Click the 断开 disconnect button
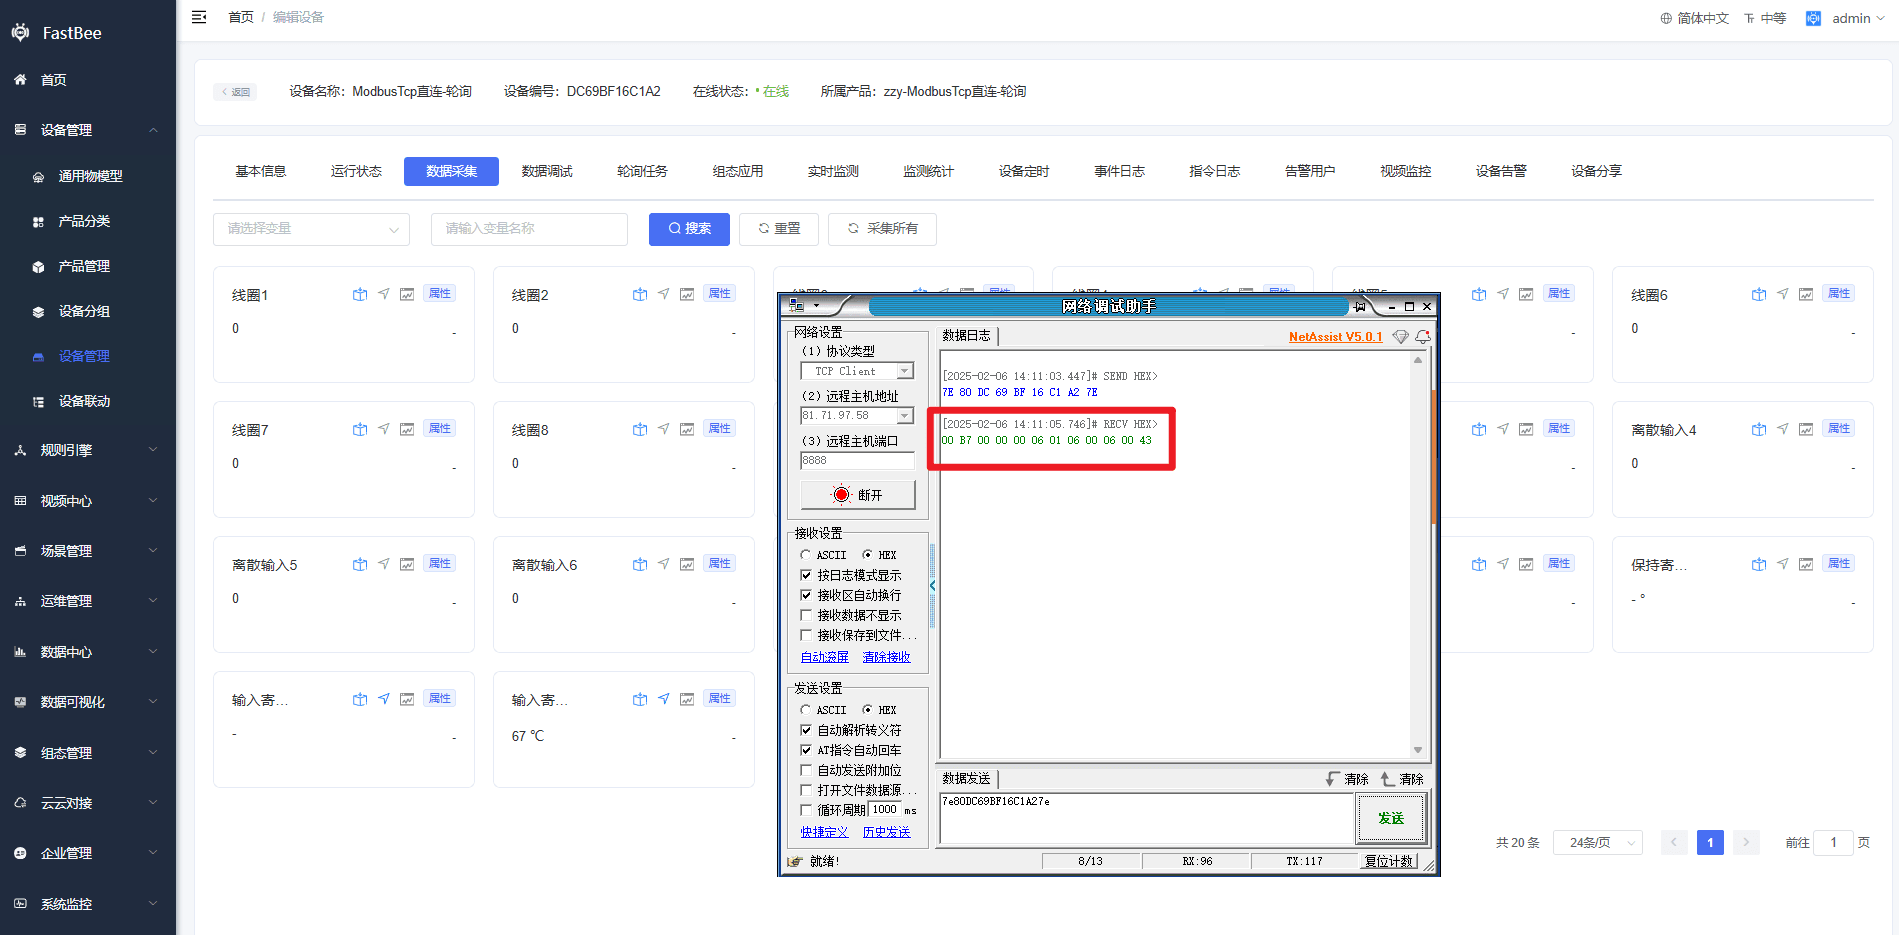The width and height of the screenshot is (1899, 935). [857, 495]
